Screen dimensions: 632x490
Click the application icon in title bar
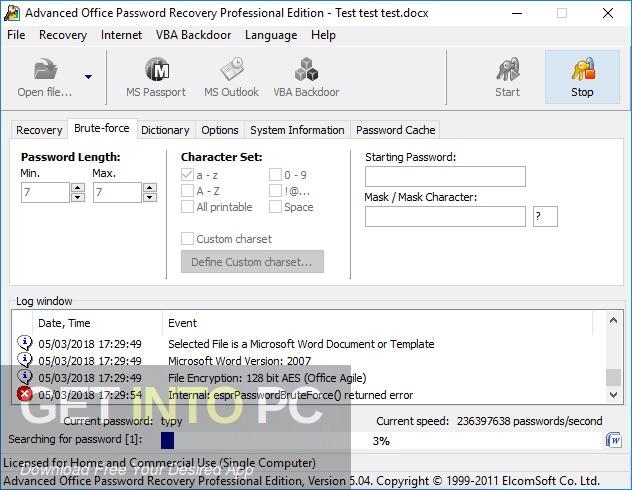(12, 13)
